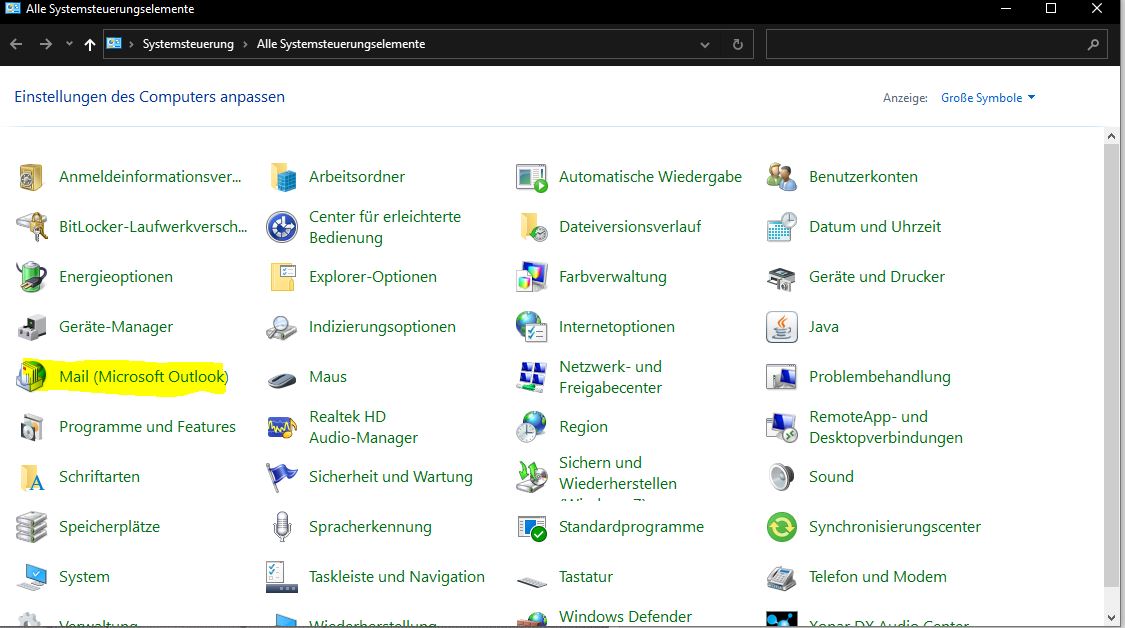Open the Dateiversionsverlauf icon

click(533, 227)
